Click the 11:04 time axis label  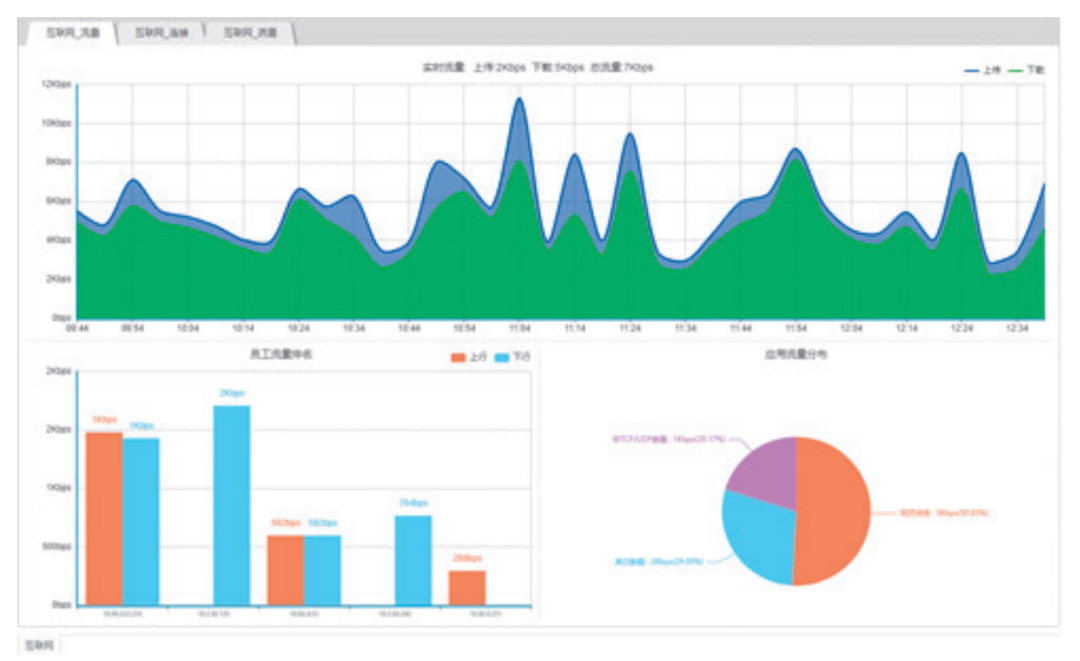pos(519,328)
